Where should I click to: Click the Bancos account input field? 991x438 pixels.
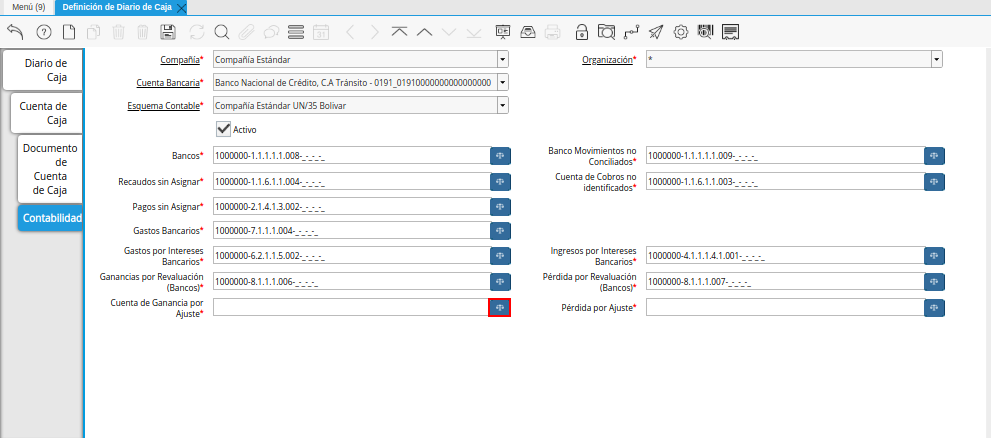click(351, 155)
